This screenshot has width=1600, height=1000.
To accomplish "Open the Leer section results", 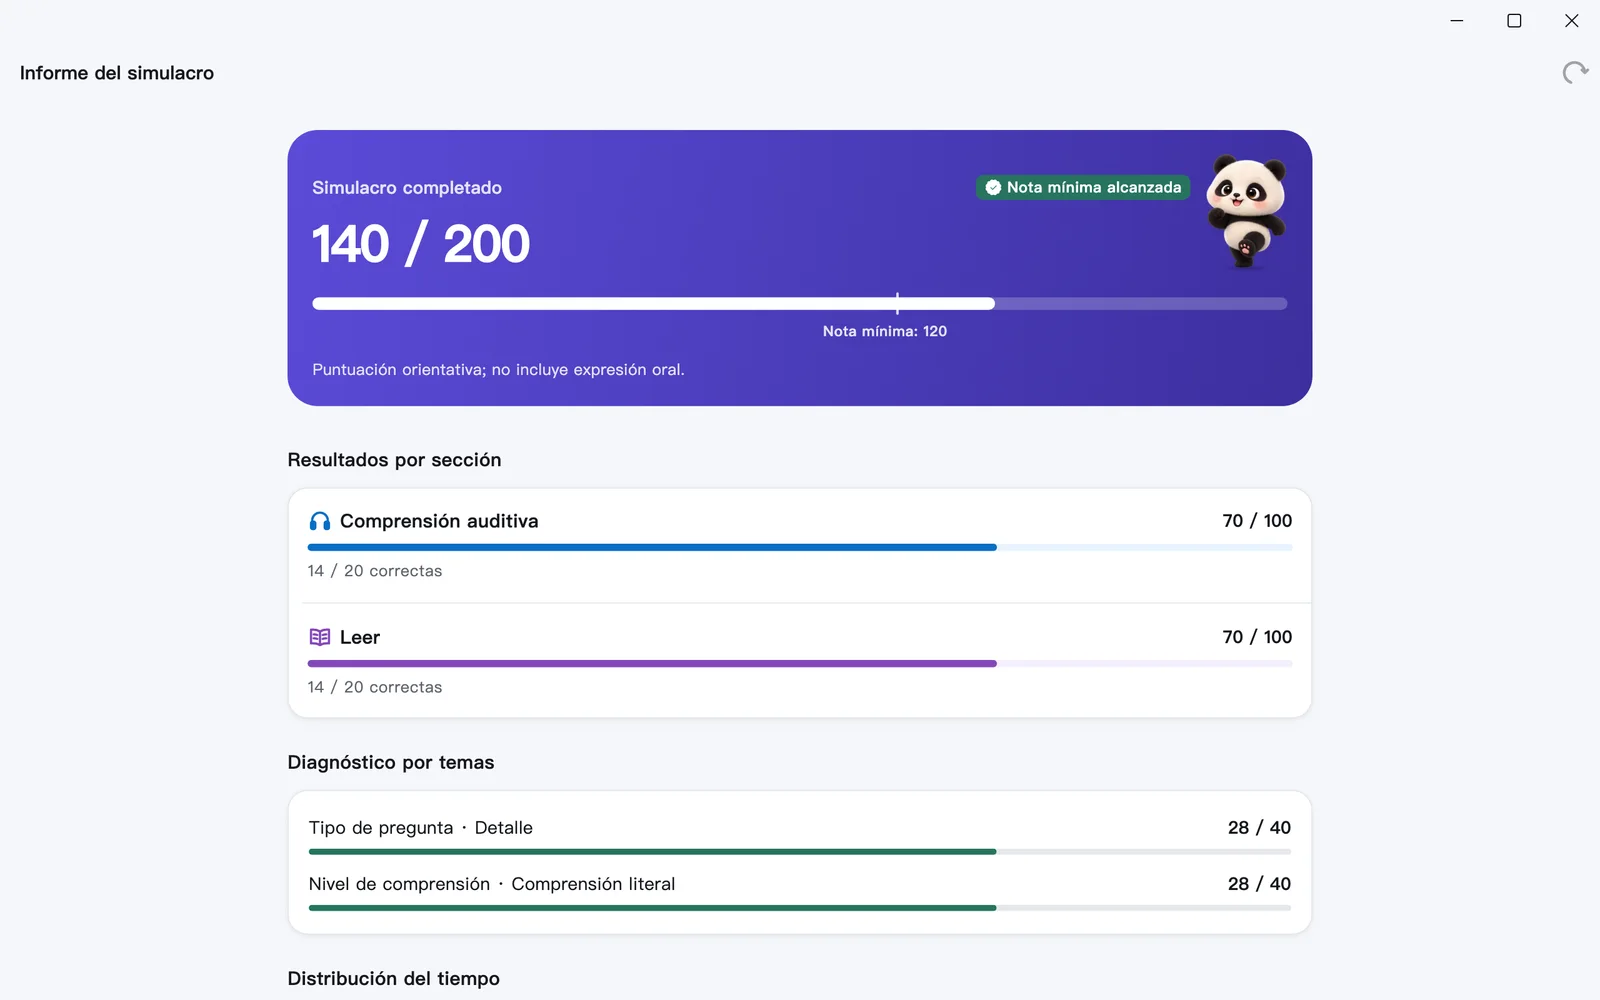I will click(x=800, y=661).
